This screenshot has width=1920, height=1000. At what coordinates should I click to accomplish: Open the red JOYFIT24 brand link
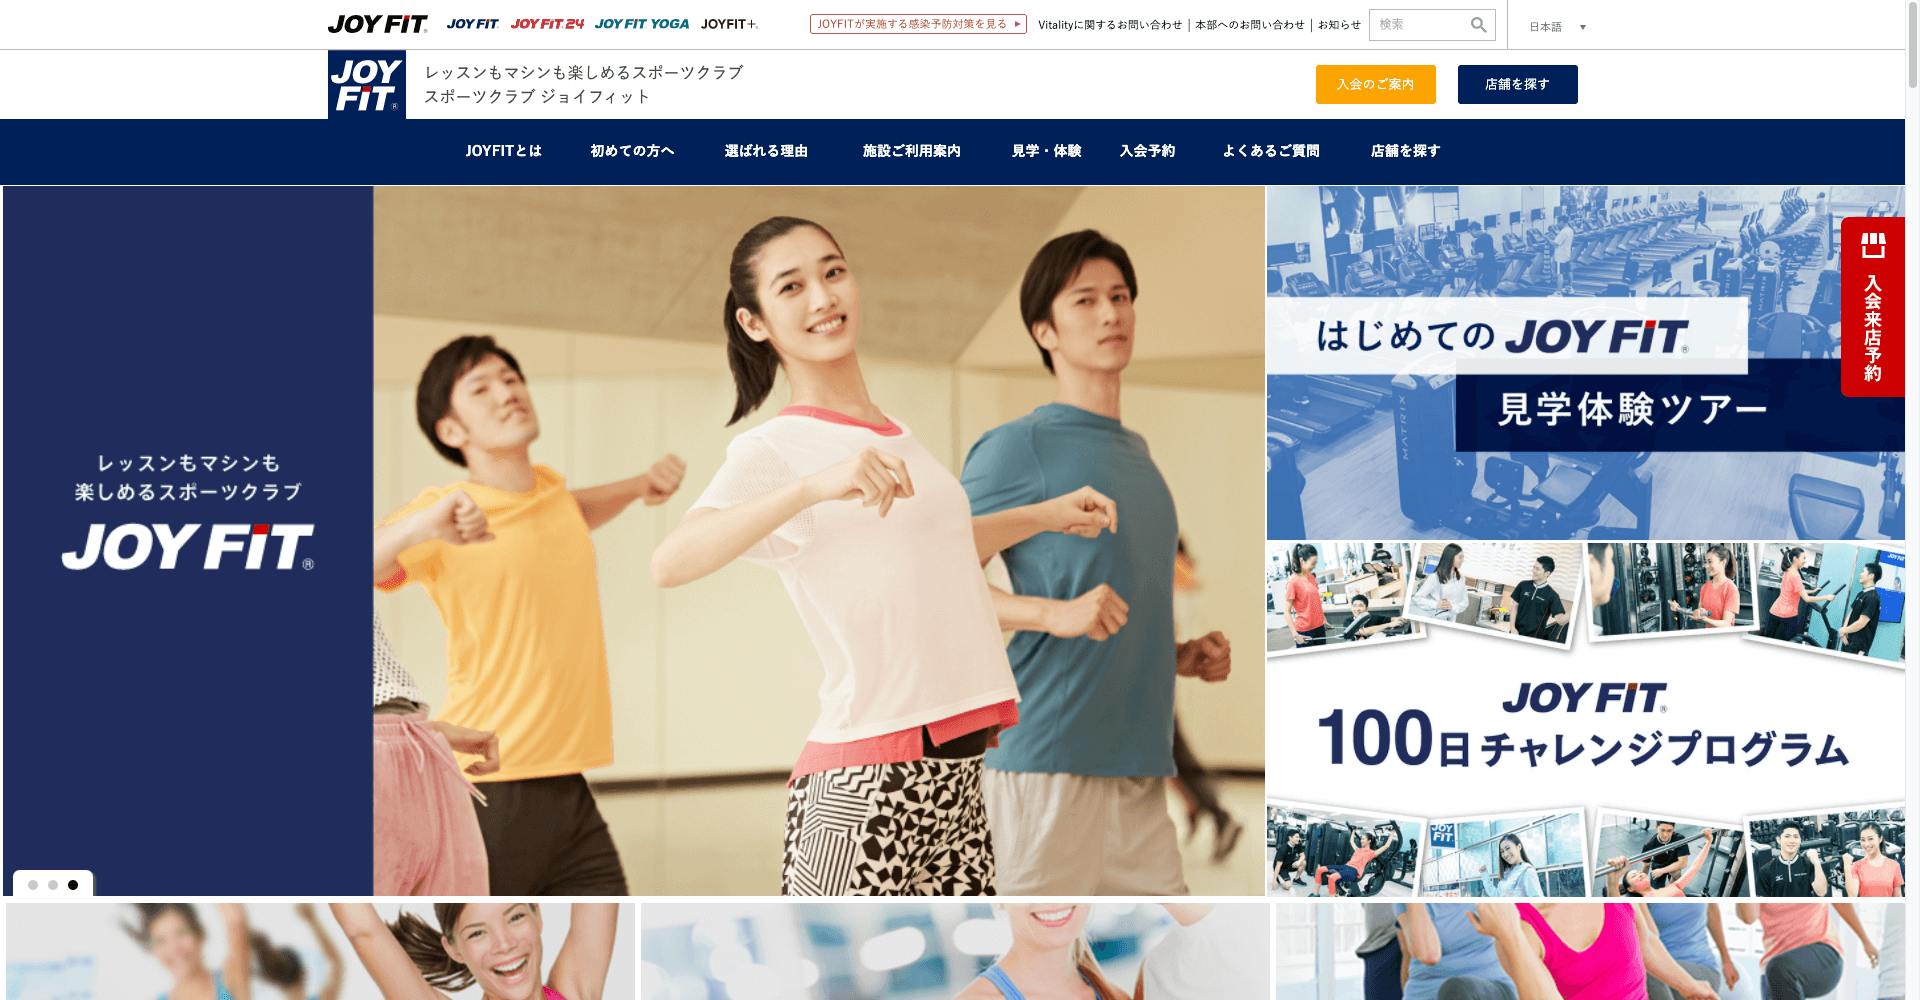point(547,24)
